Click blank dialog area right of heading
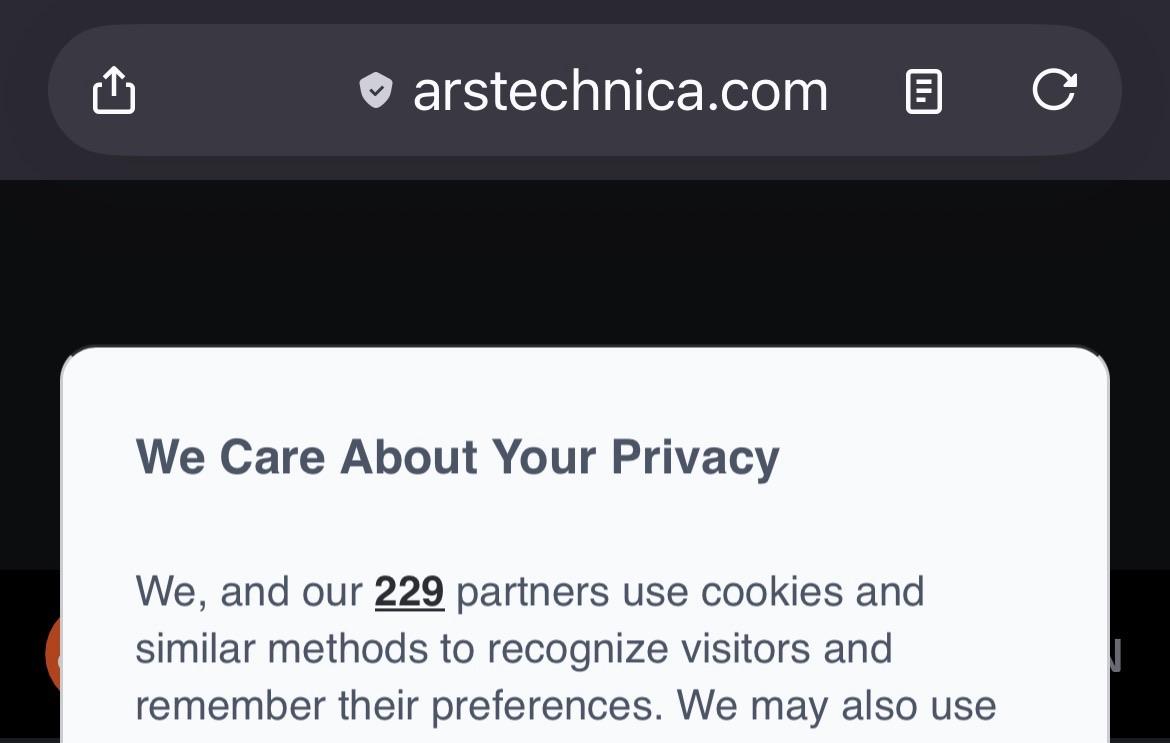This screenshot has height=743, width=1170. coord(940,457)
